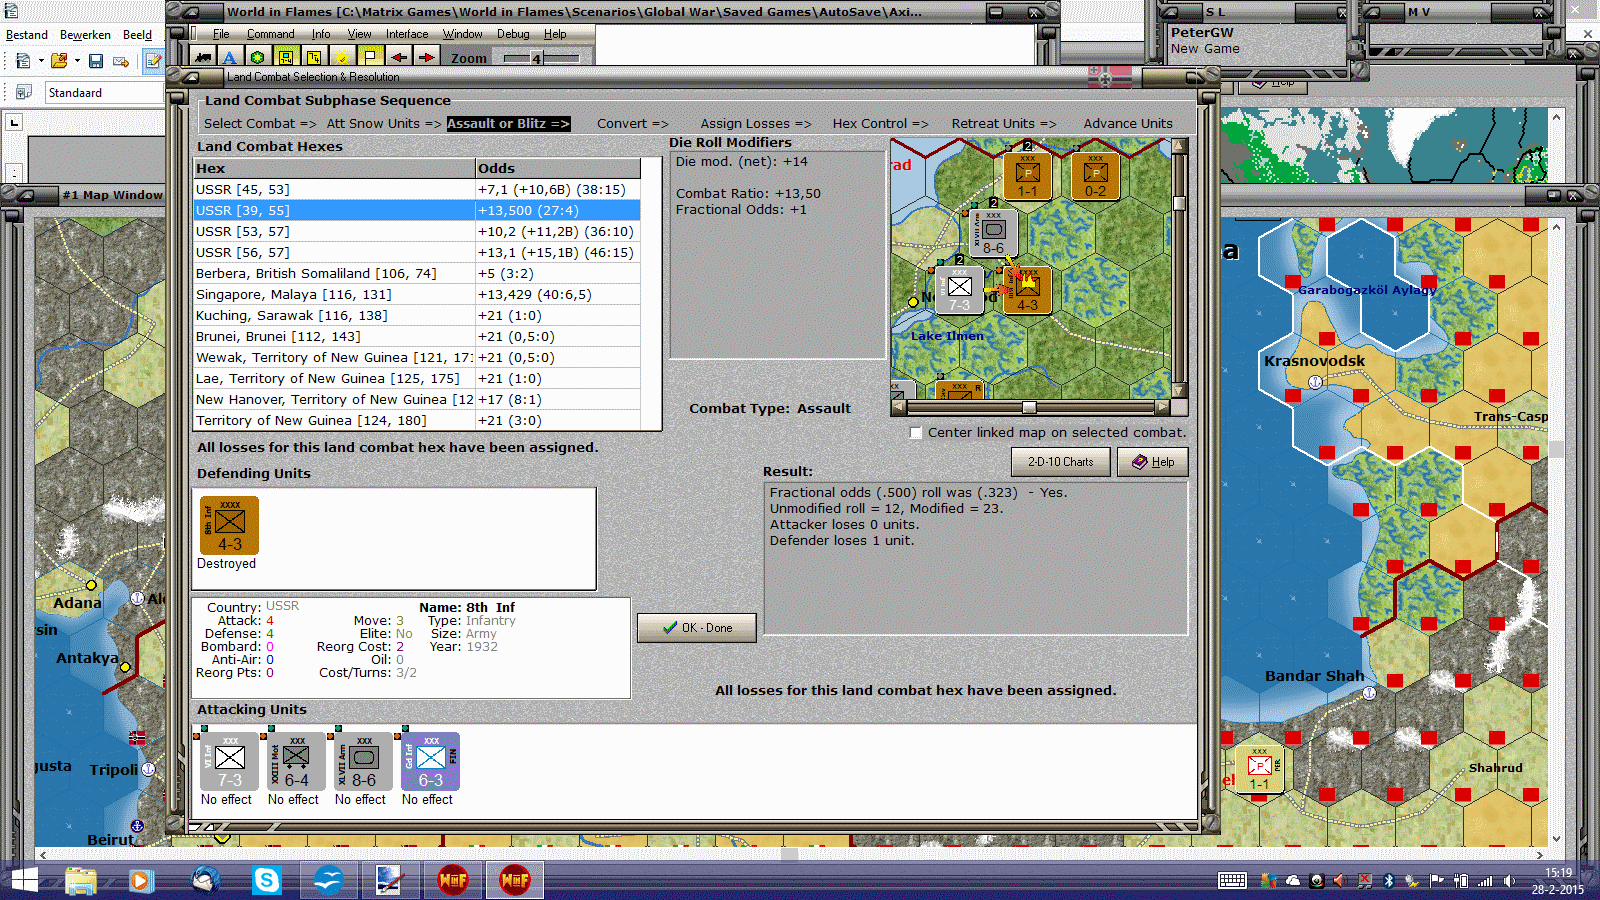Image resolution: width=1600 pixels, height=900 pixels.
Task: Toggle Center linked map on selected combat checkbox
Action: click(x=916, y=433)
